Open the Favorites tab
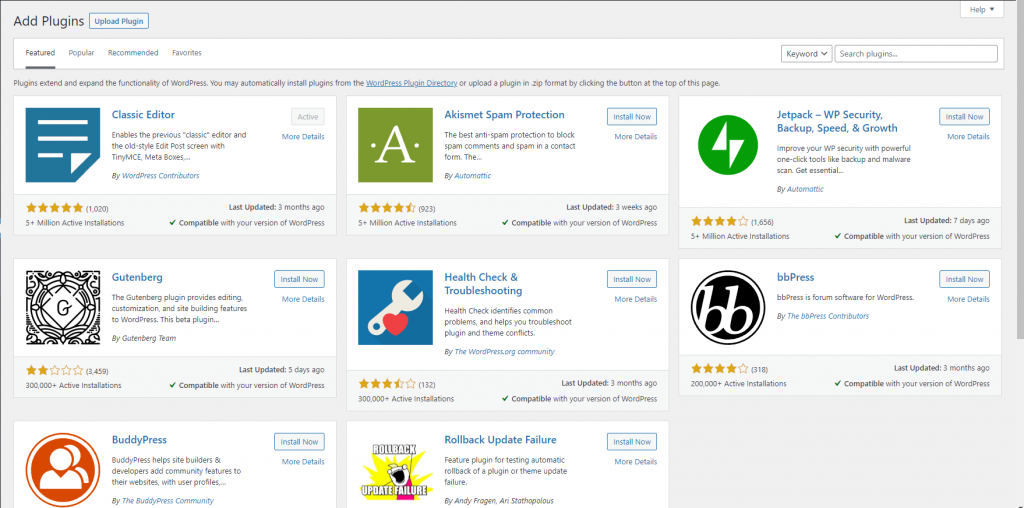Viewport: 1024px width, 508px height. [x=186, y=52]
